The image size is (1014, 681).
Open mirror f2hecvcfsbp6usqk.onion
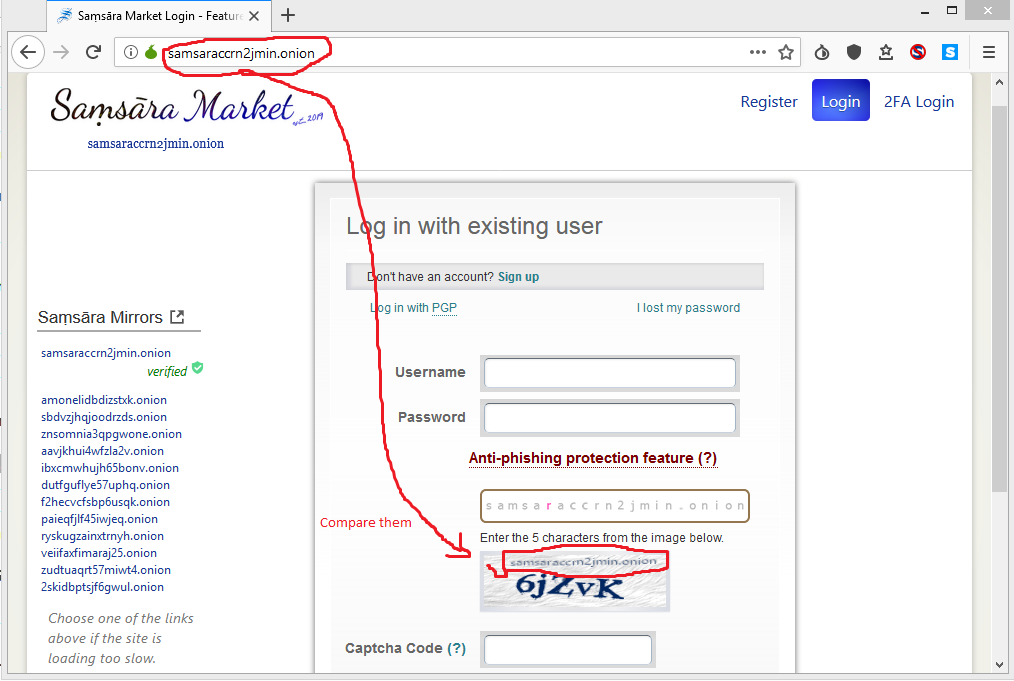click(x=105, y=502)
